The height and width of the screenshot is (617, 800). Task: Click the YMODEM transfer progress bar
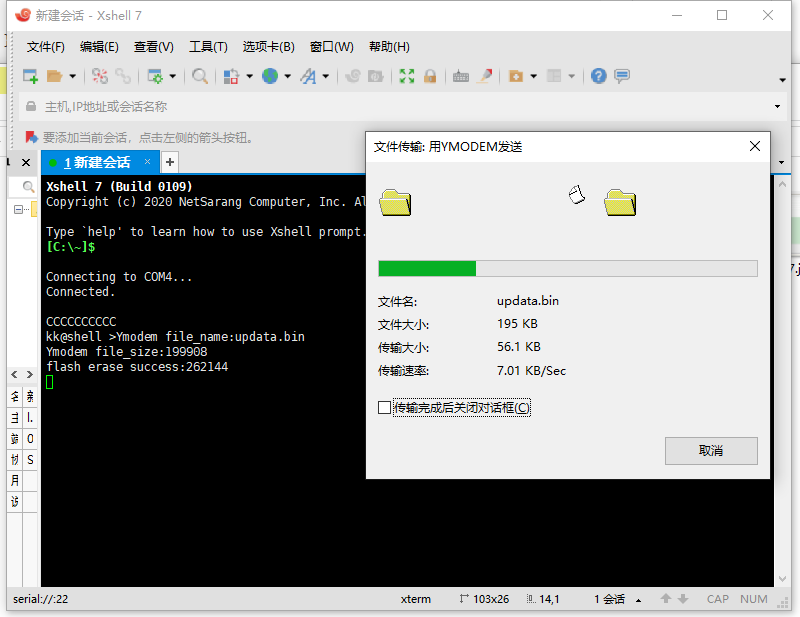tap(567, 268)
